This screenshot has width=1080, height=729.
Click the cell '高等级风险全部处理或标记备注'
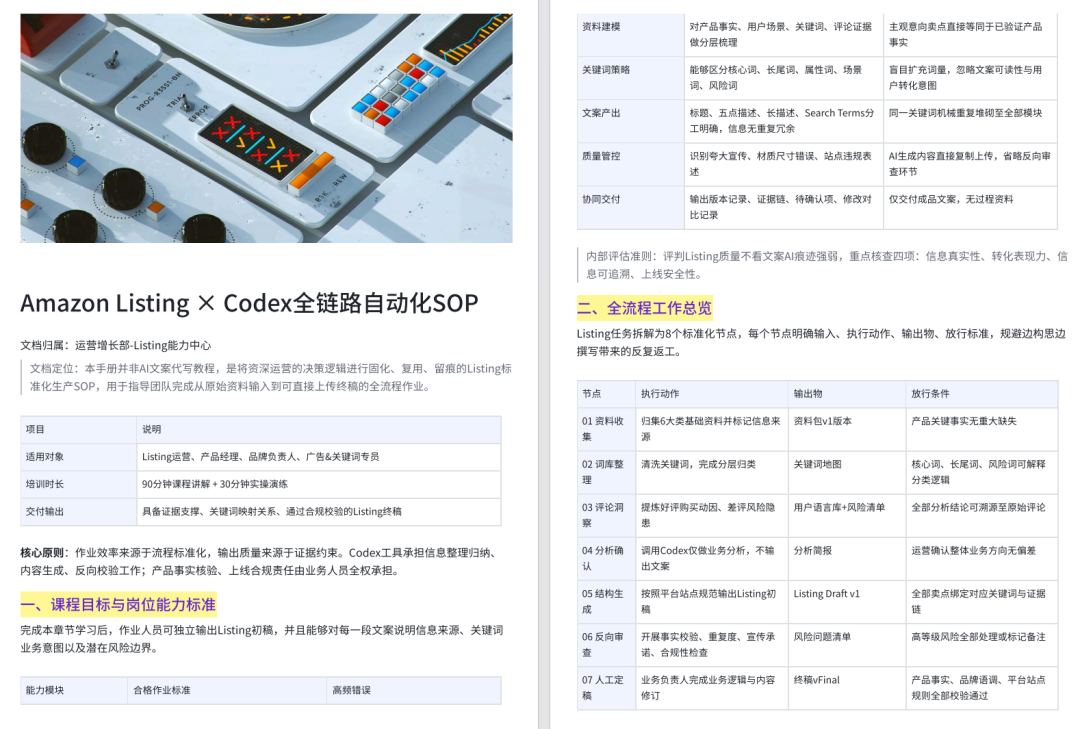(982, 645)
